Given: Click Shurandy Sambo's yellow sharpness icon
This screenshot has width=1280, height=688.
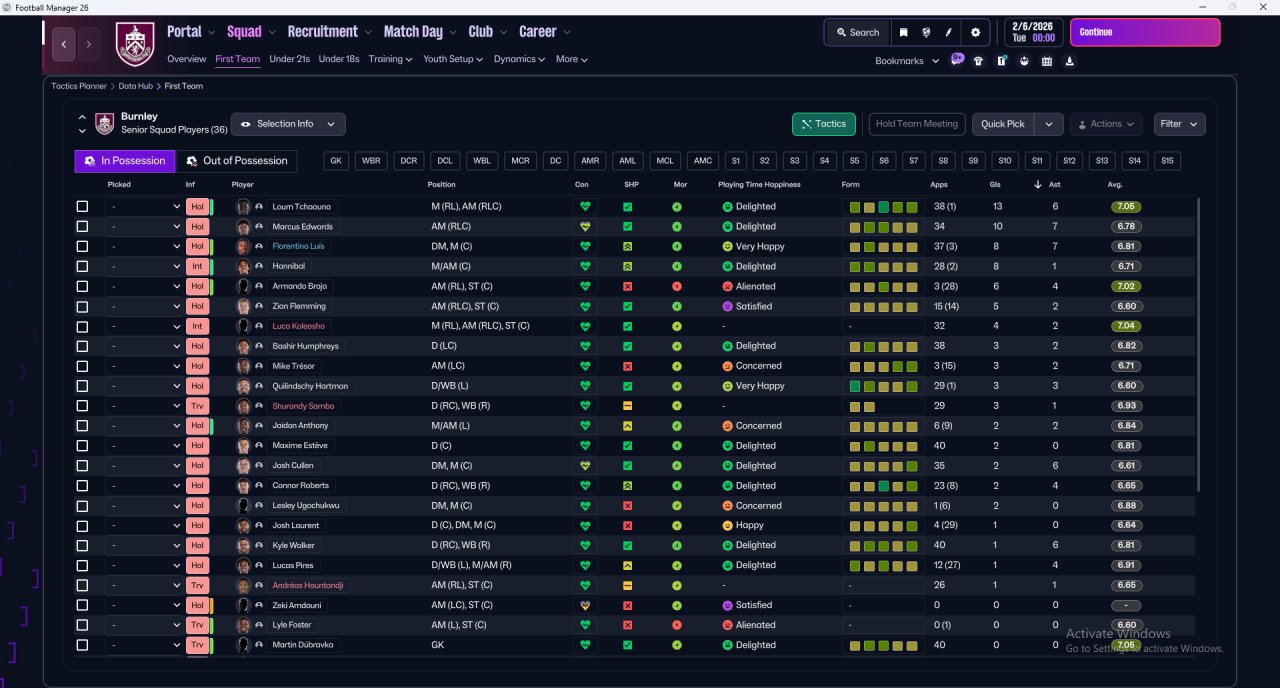Looking at the screenshot, I should 627,406.
